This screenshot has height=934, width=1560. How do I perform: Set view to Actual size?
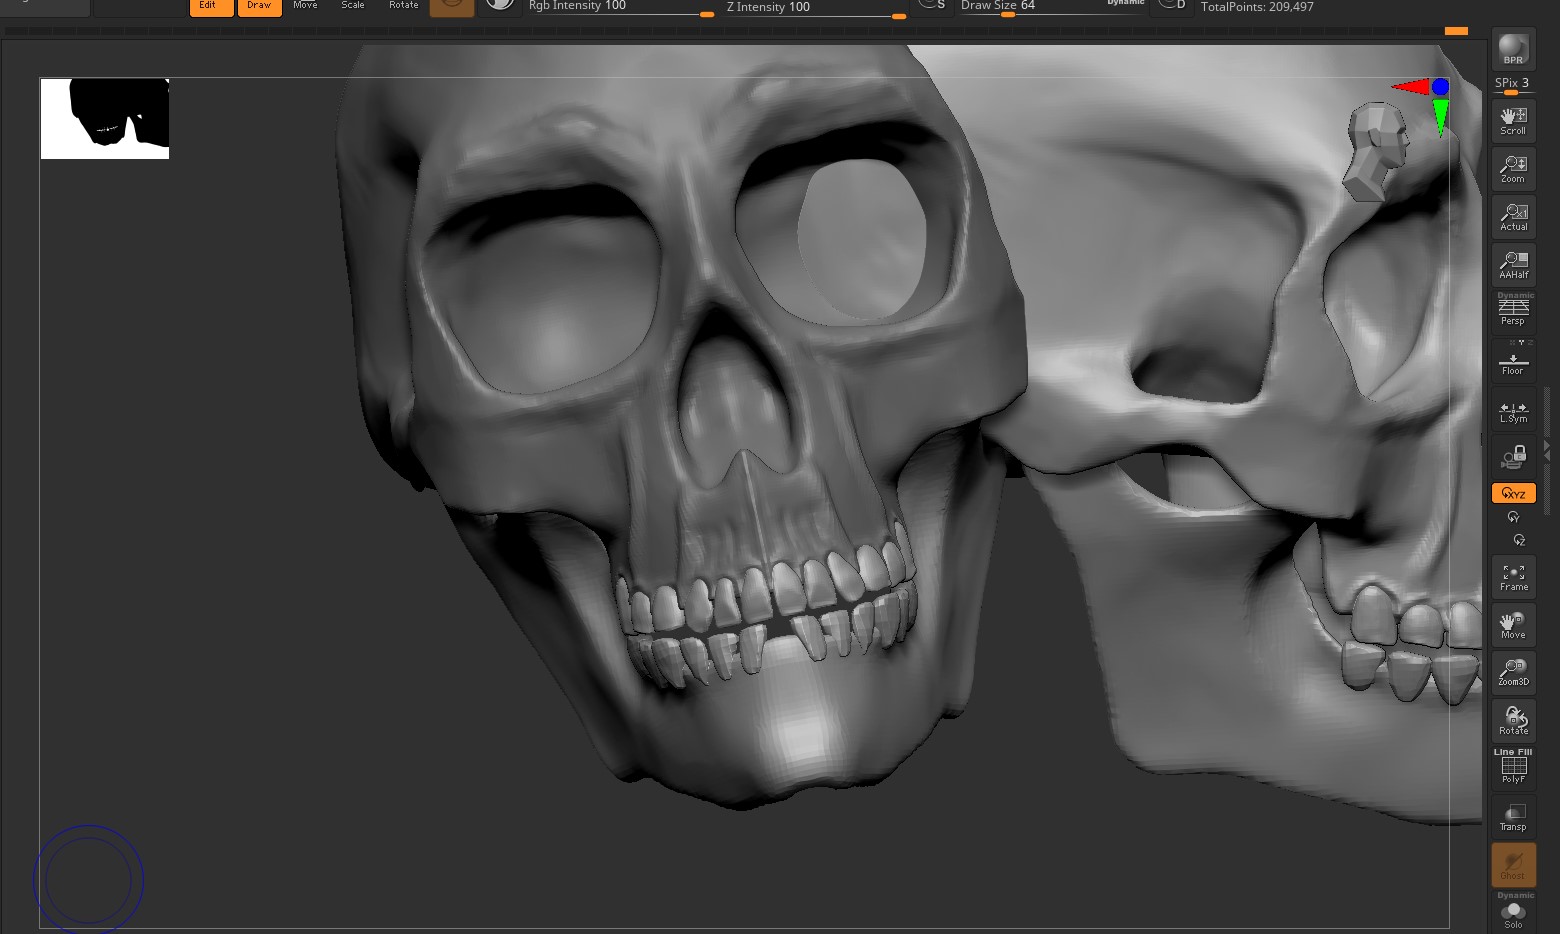click(1513, 217)
